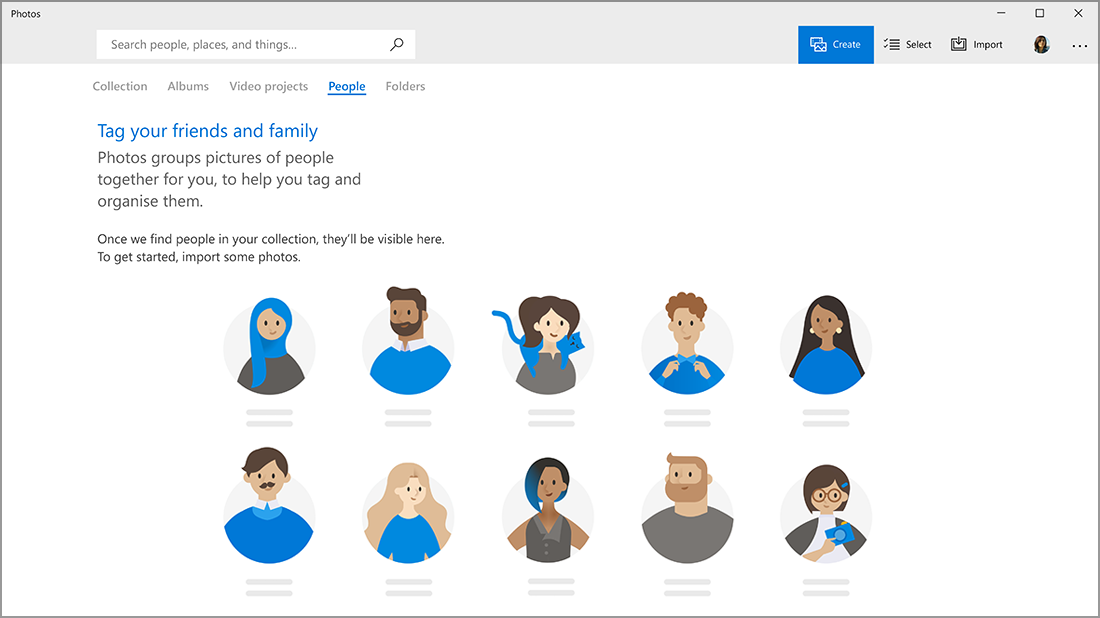Select the People tab

coord(346,86)
